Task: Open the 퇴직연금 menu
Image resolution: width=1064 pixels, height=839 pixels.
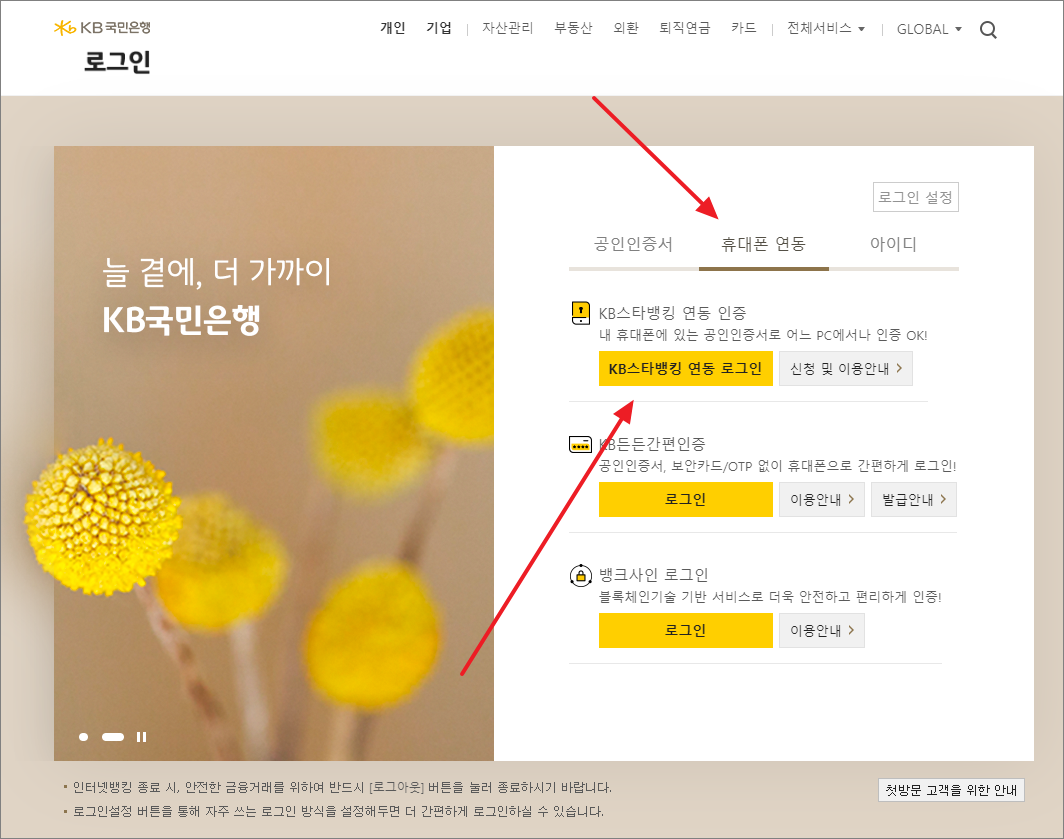Action: (685, 28)
